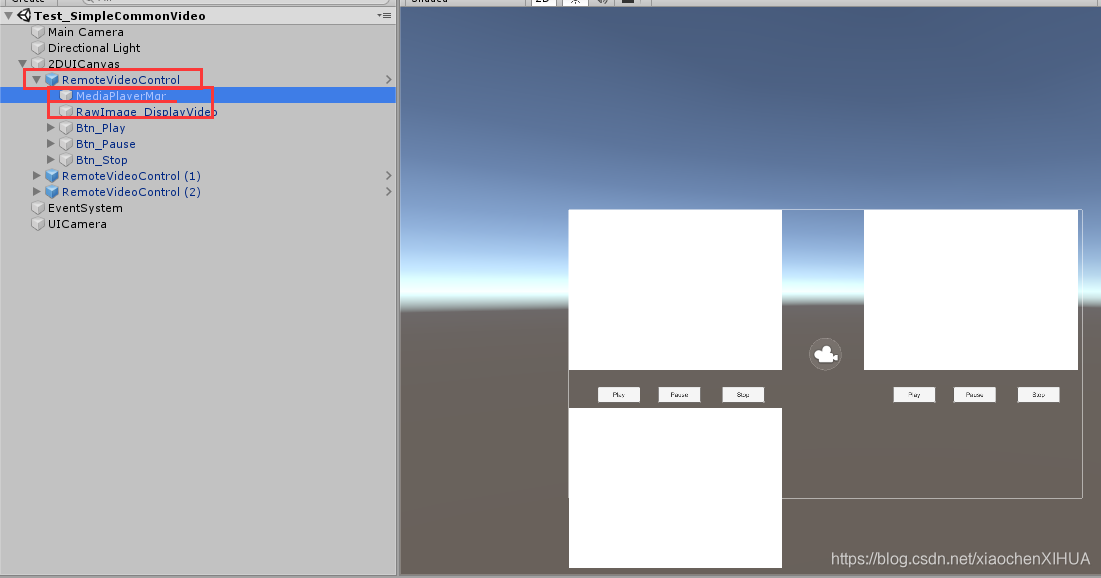Click the Play button under the left video panel

[x=618, y=394]
